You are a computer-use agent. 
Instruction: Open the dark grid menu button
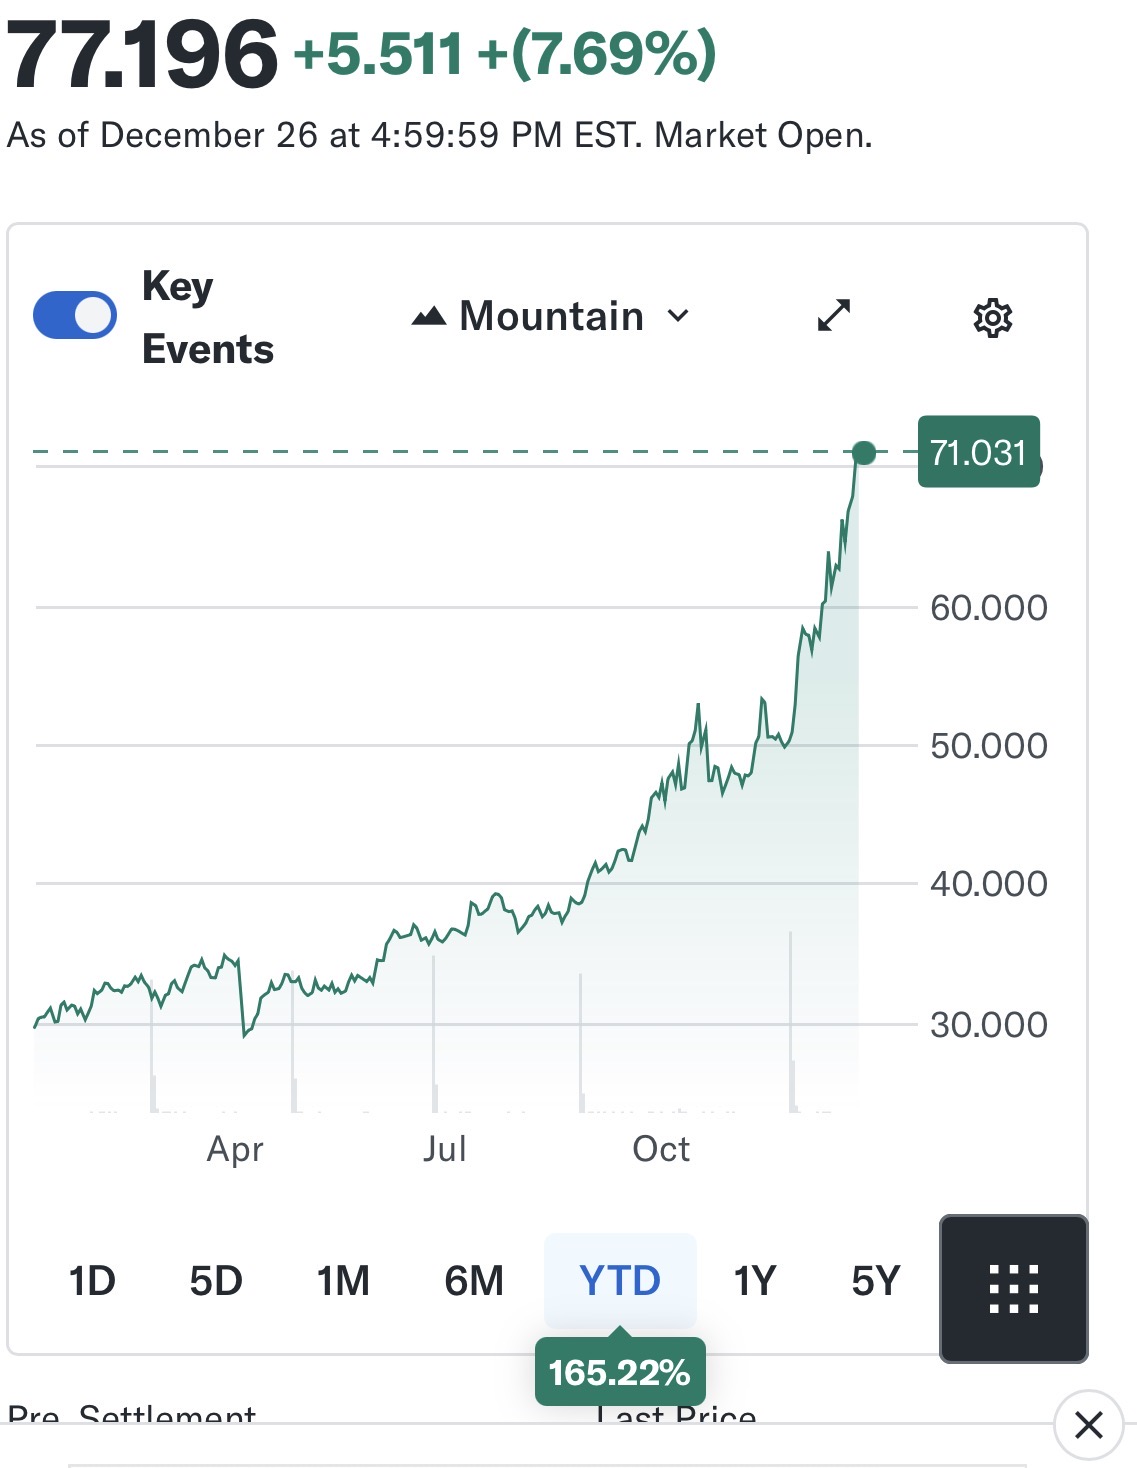click(x=1013, y=1288)
